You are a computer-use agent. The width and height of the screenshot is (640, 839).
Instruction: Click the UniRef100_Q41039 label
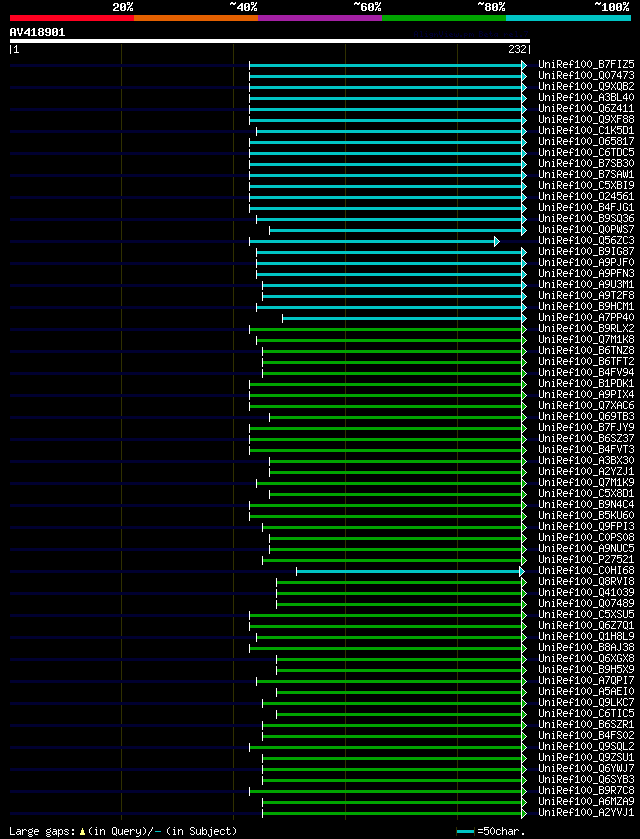(586, 592)
